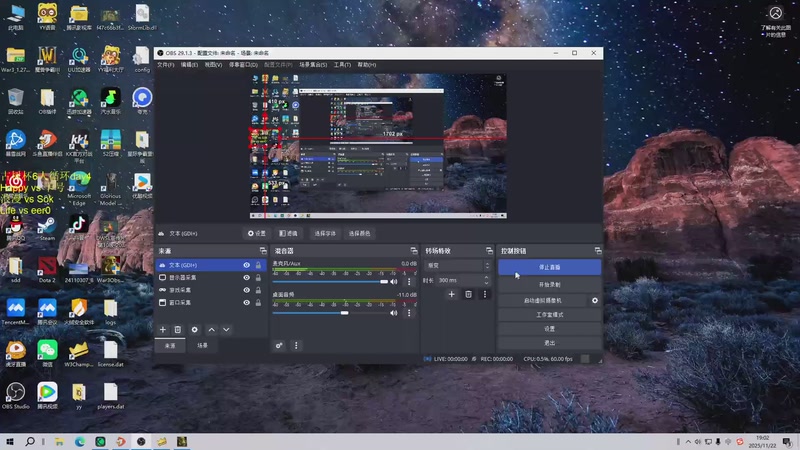The width and height of the screenshot is (800, 450).
Task: Click virtual camera settings gear icon
Action: [x=595, y=300]
